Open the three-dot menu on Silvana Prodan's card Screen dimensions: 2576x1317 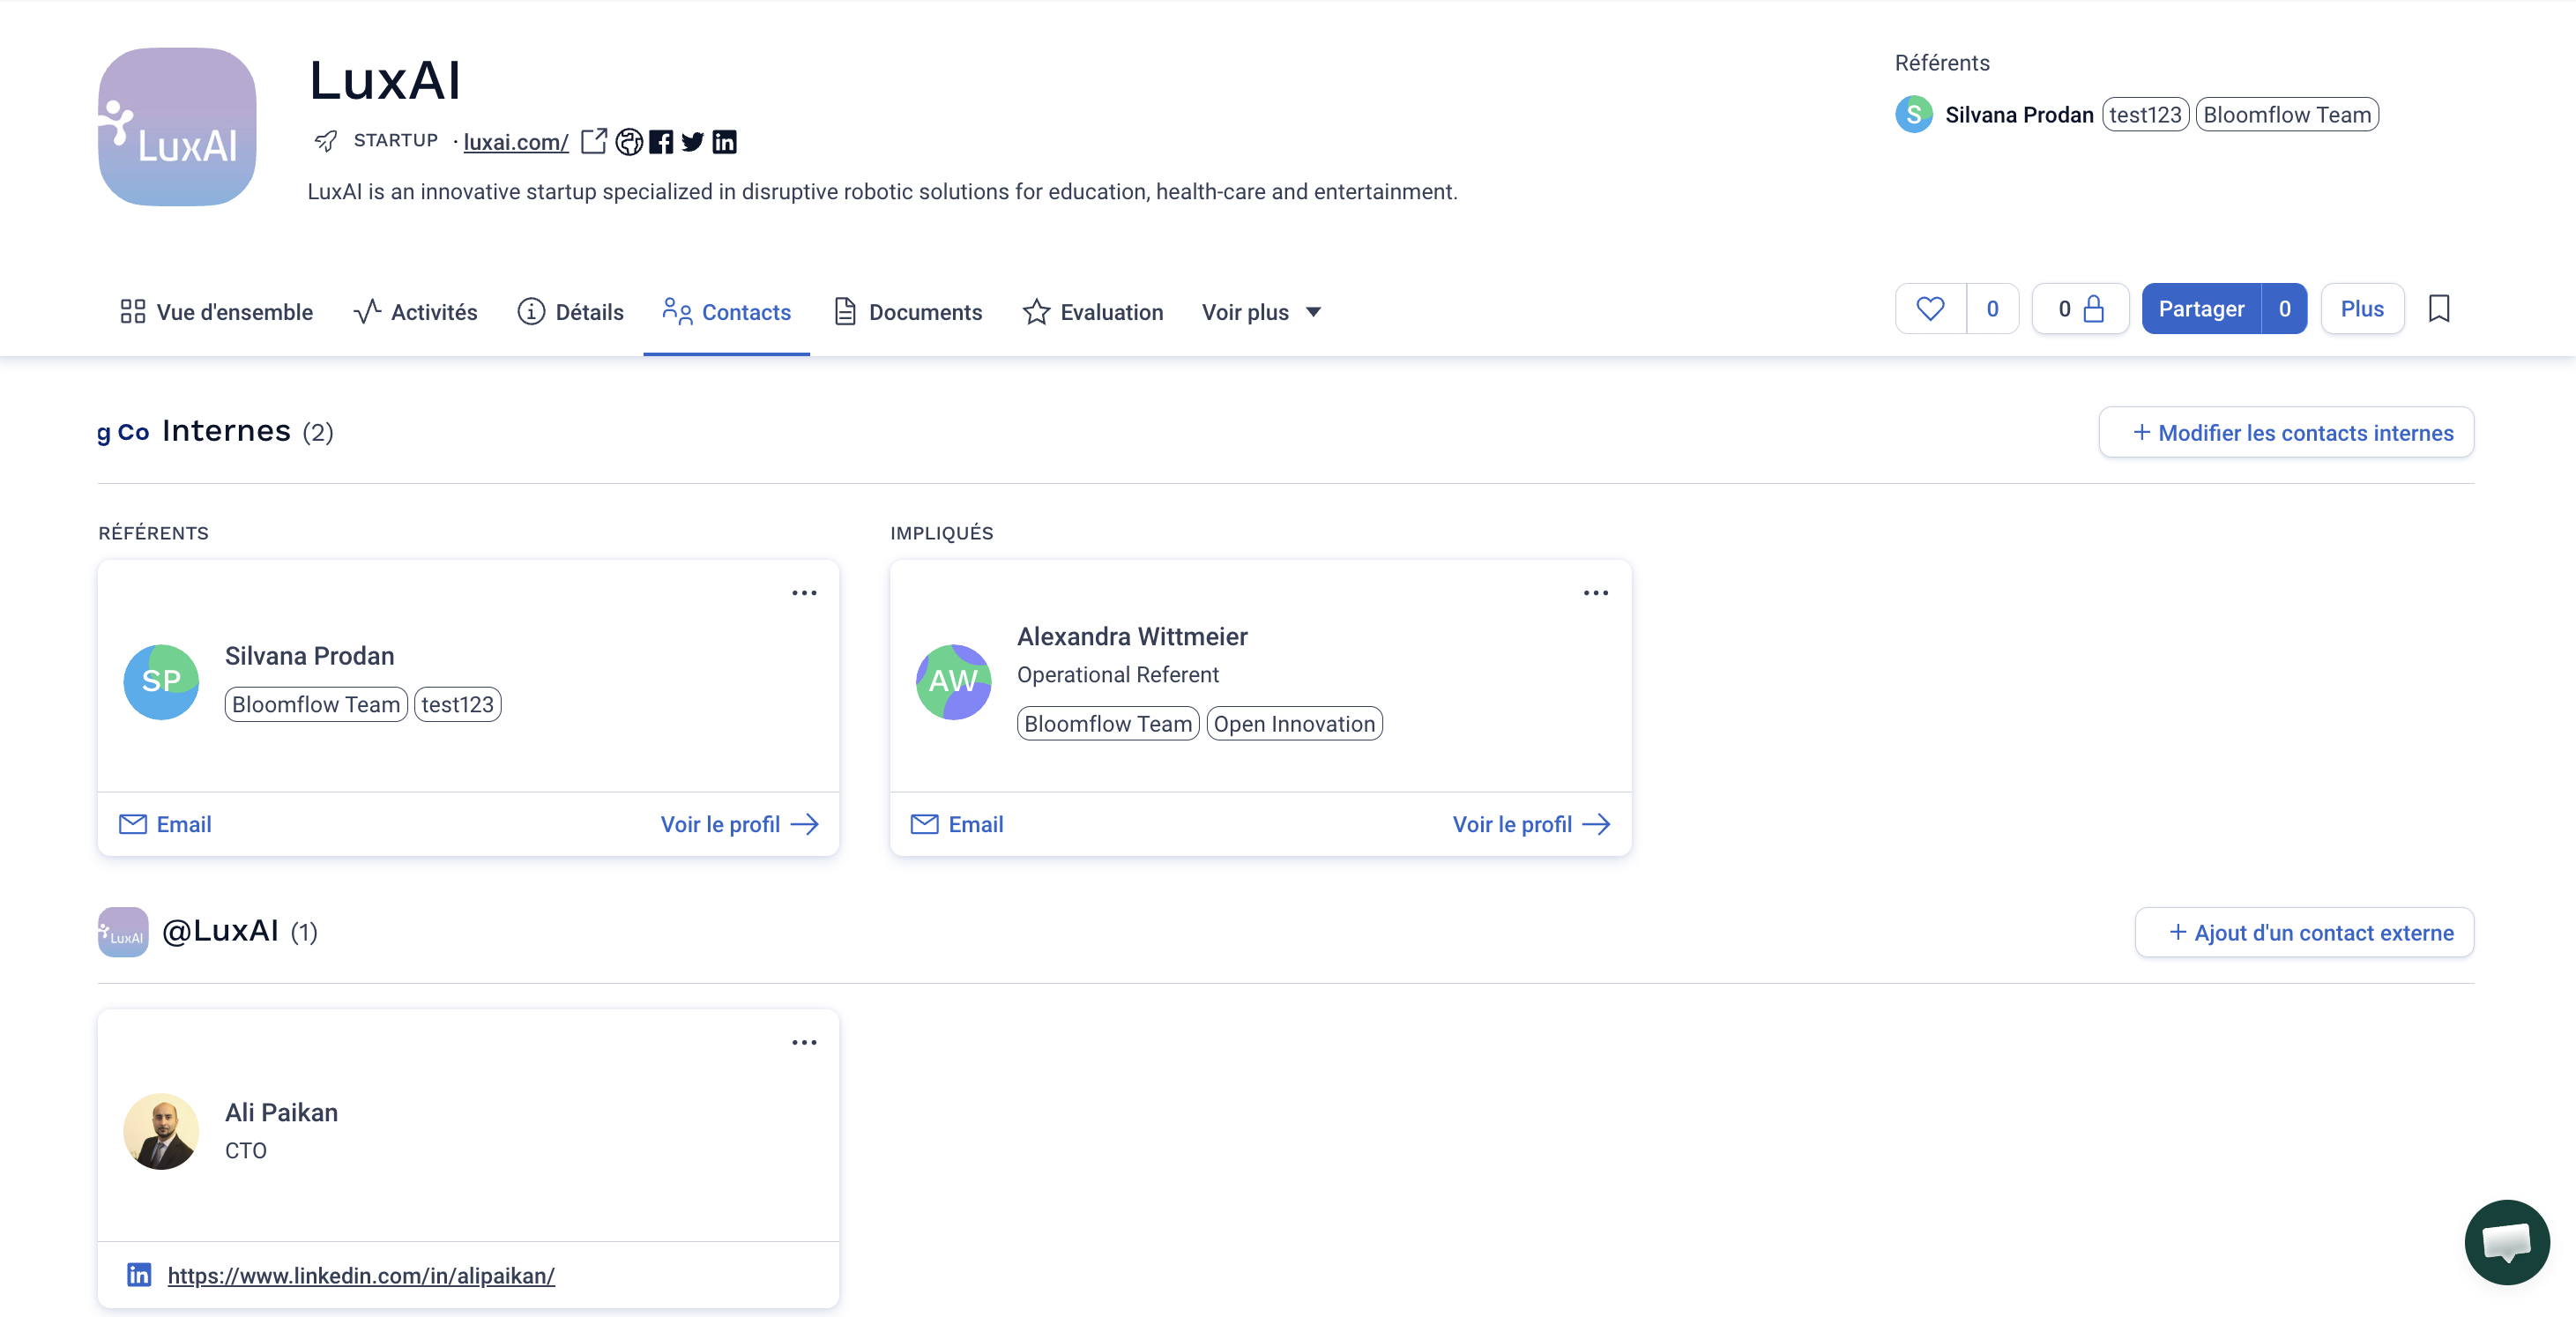click(804, 593)
